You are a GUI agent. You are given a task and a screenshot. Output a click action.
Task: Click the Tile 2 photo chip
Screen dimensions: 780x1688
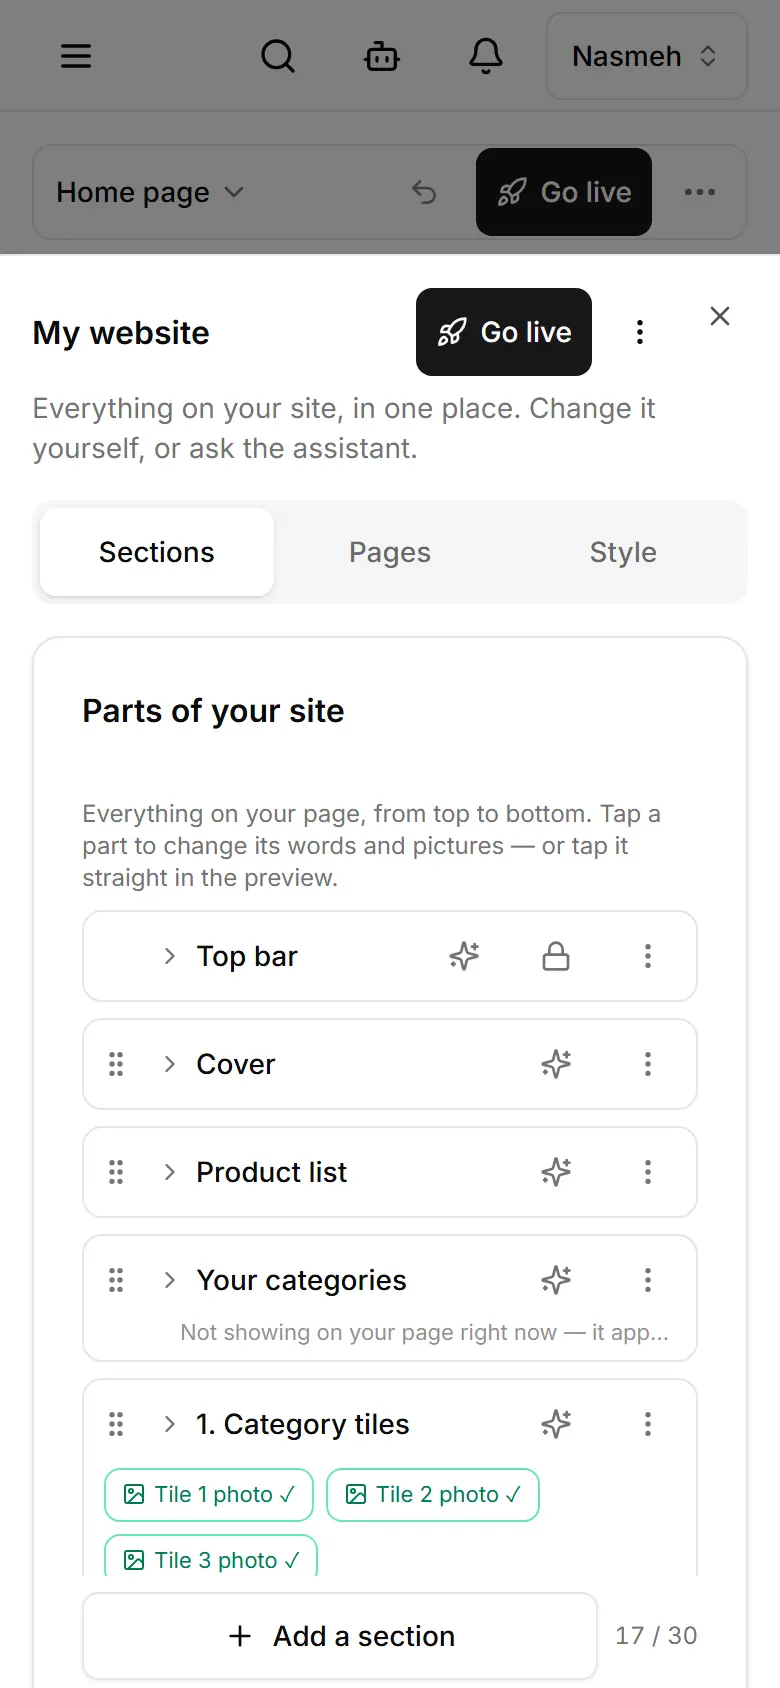pyautogui.click(x=433, y=1495)
